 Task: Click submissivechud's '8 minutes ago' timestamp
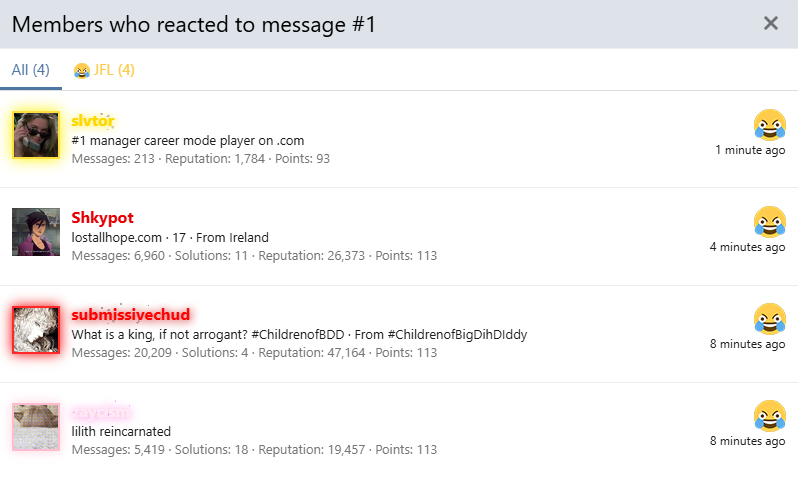748,344
